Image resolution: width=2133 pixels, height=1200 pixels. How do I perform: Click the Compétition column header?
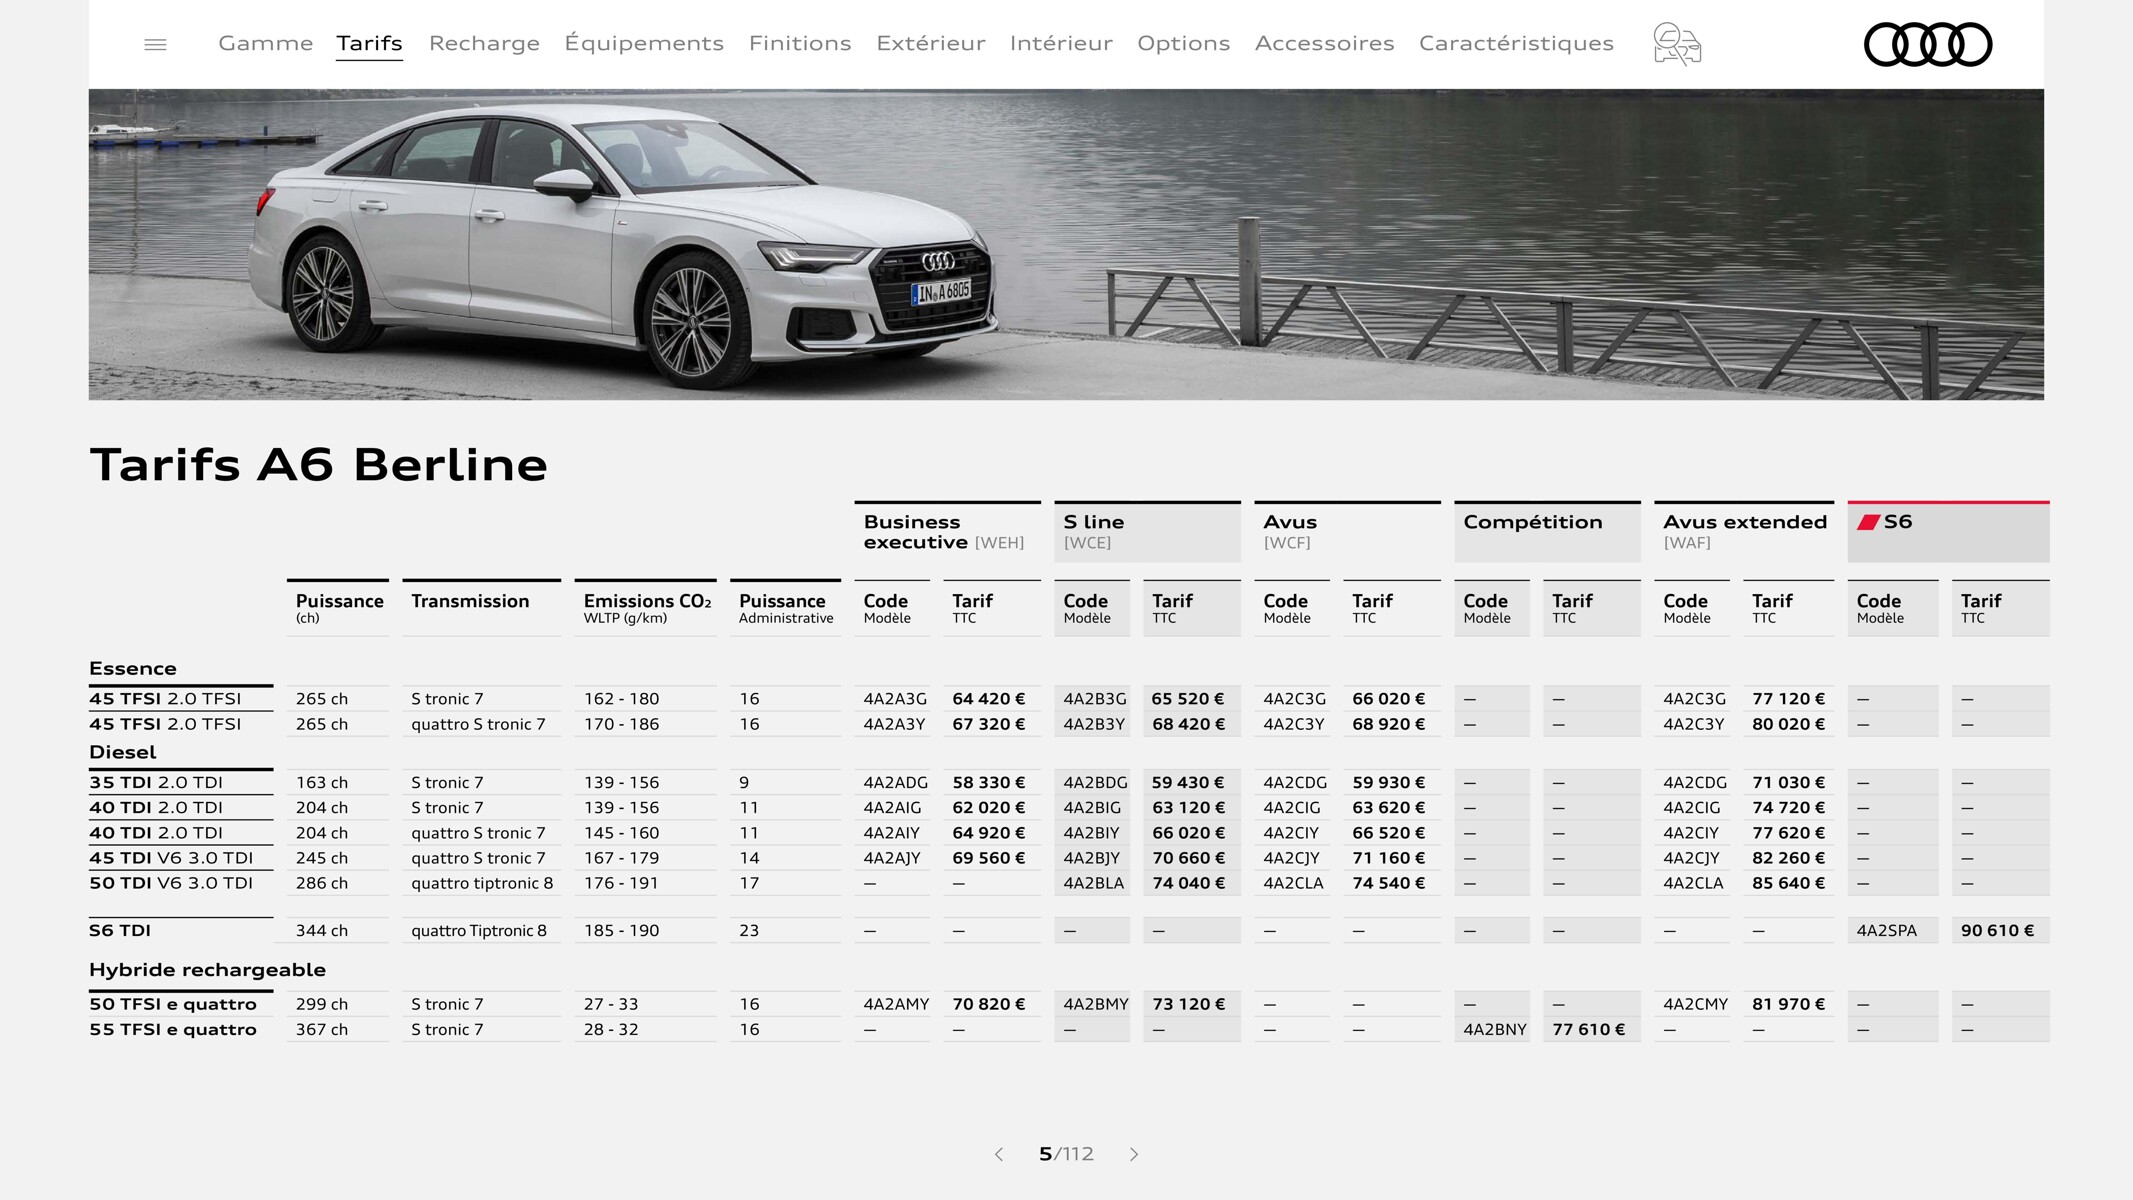[x=1547, y=532]
